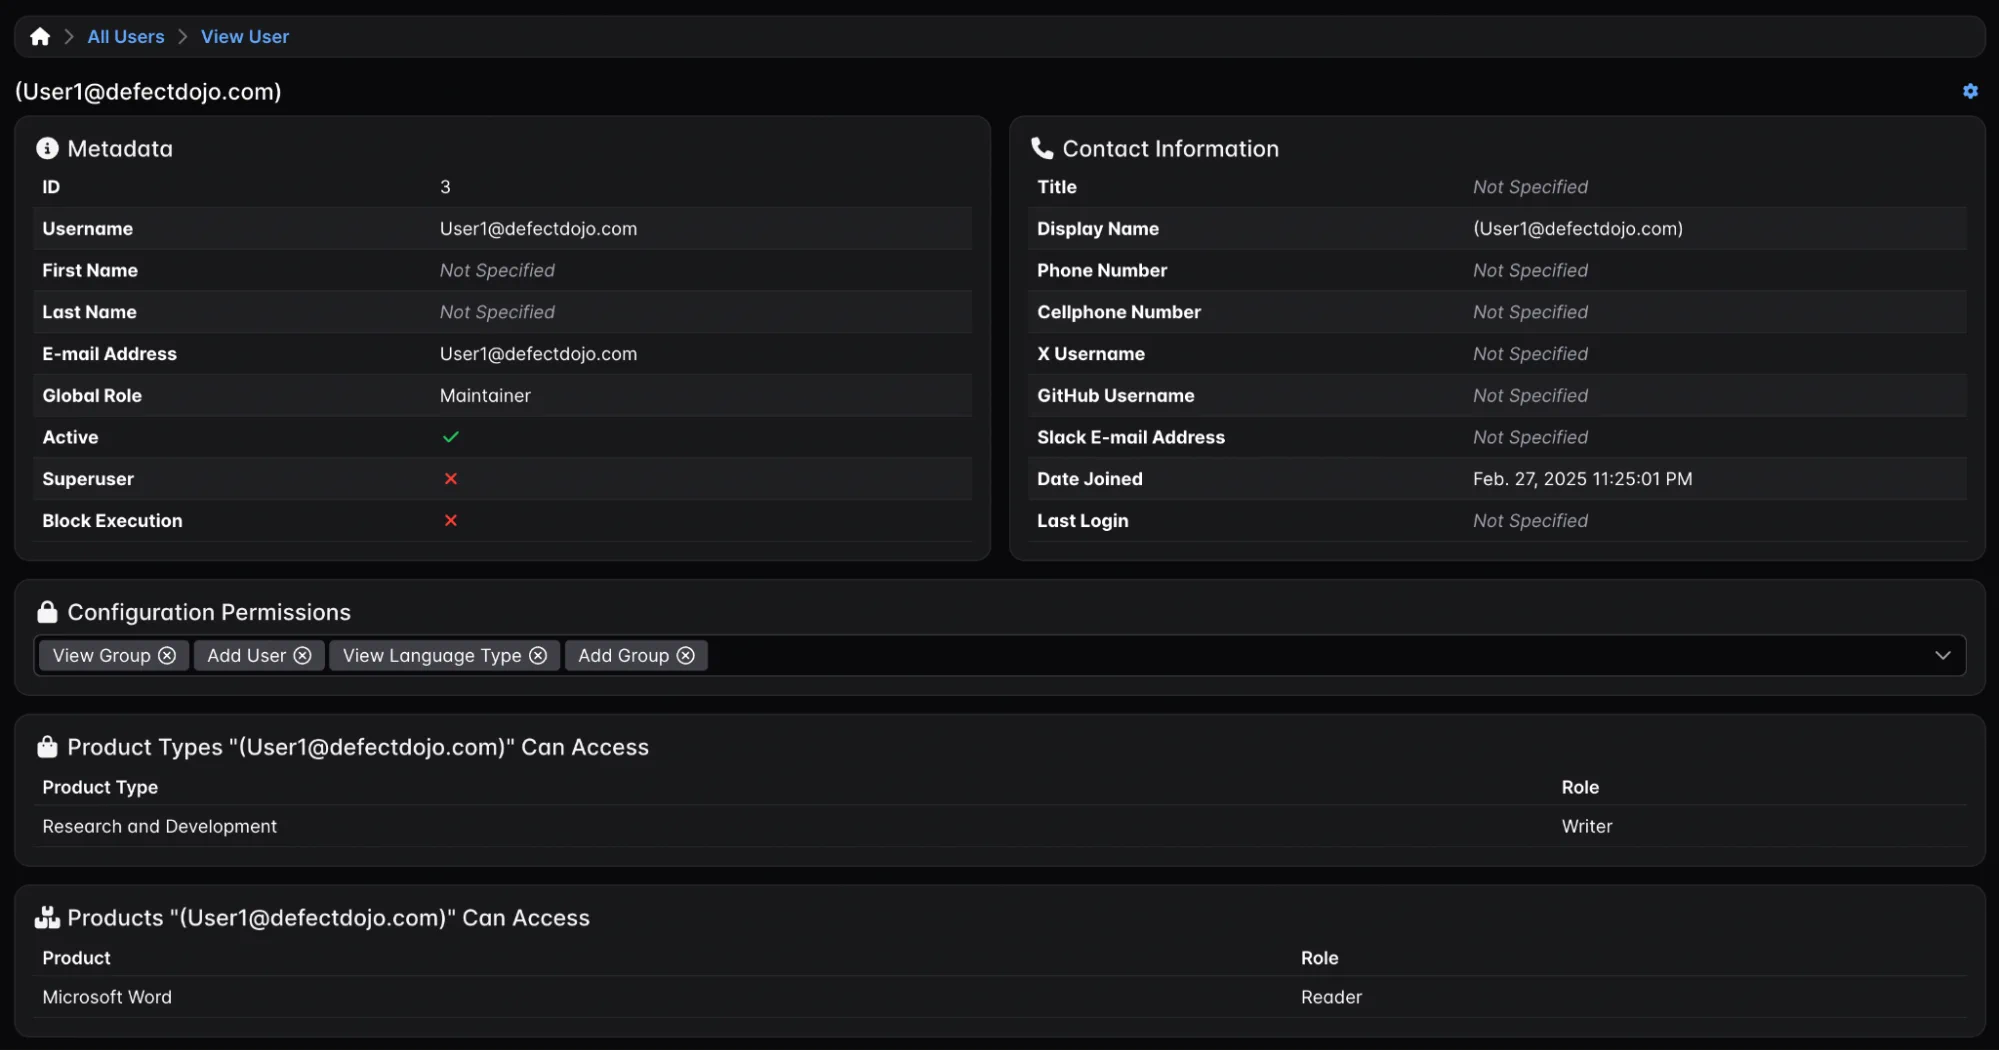Screen dimensions: 1999x1051
Task: Click the Configuration Permissions lock icon
Action: 47,612
